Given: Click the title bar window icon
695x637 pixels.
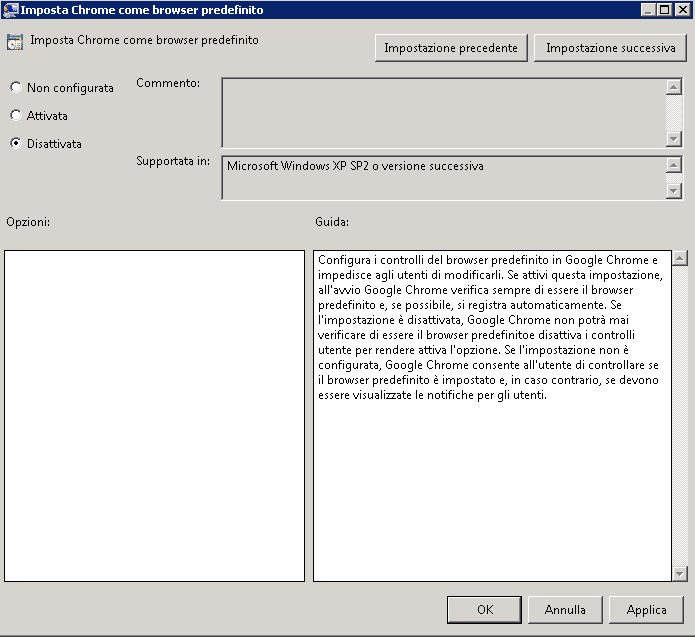Looking at the screenshot, I should (x=11, y=10).
